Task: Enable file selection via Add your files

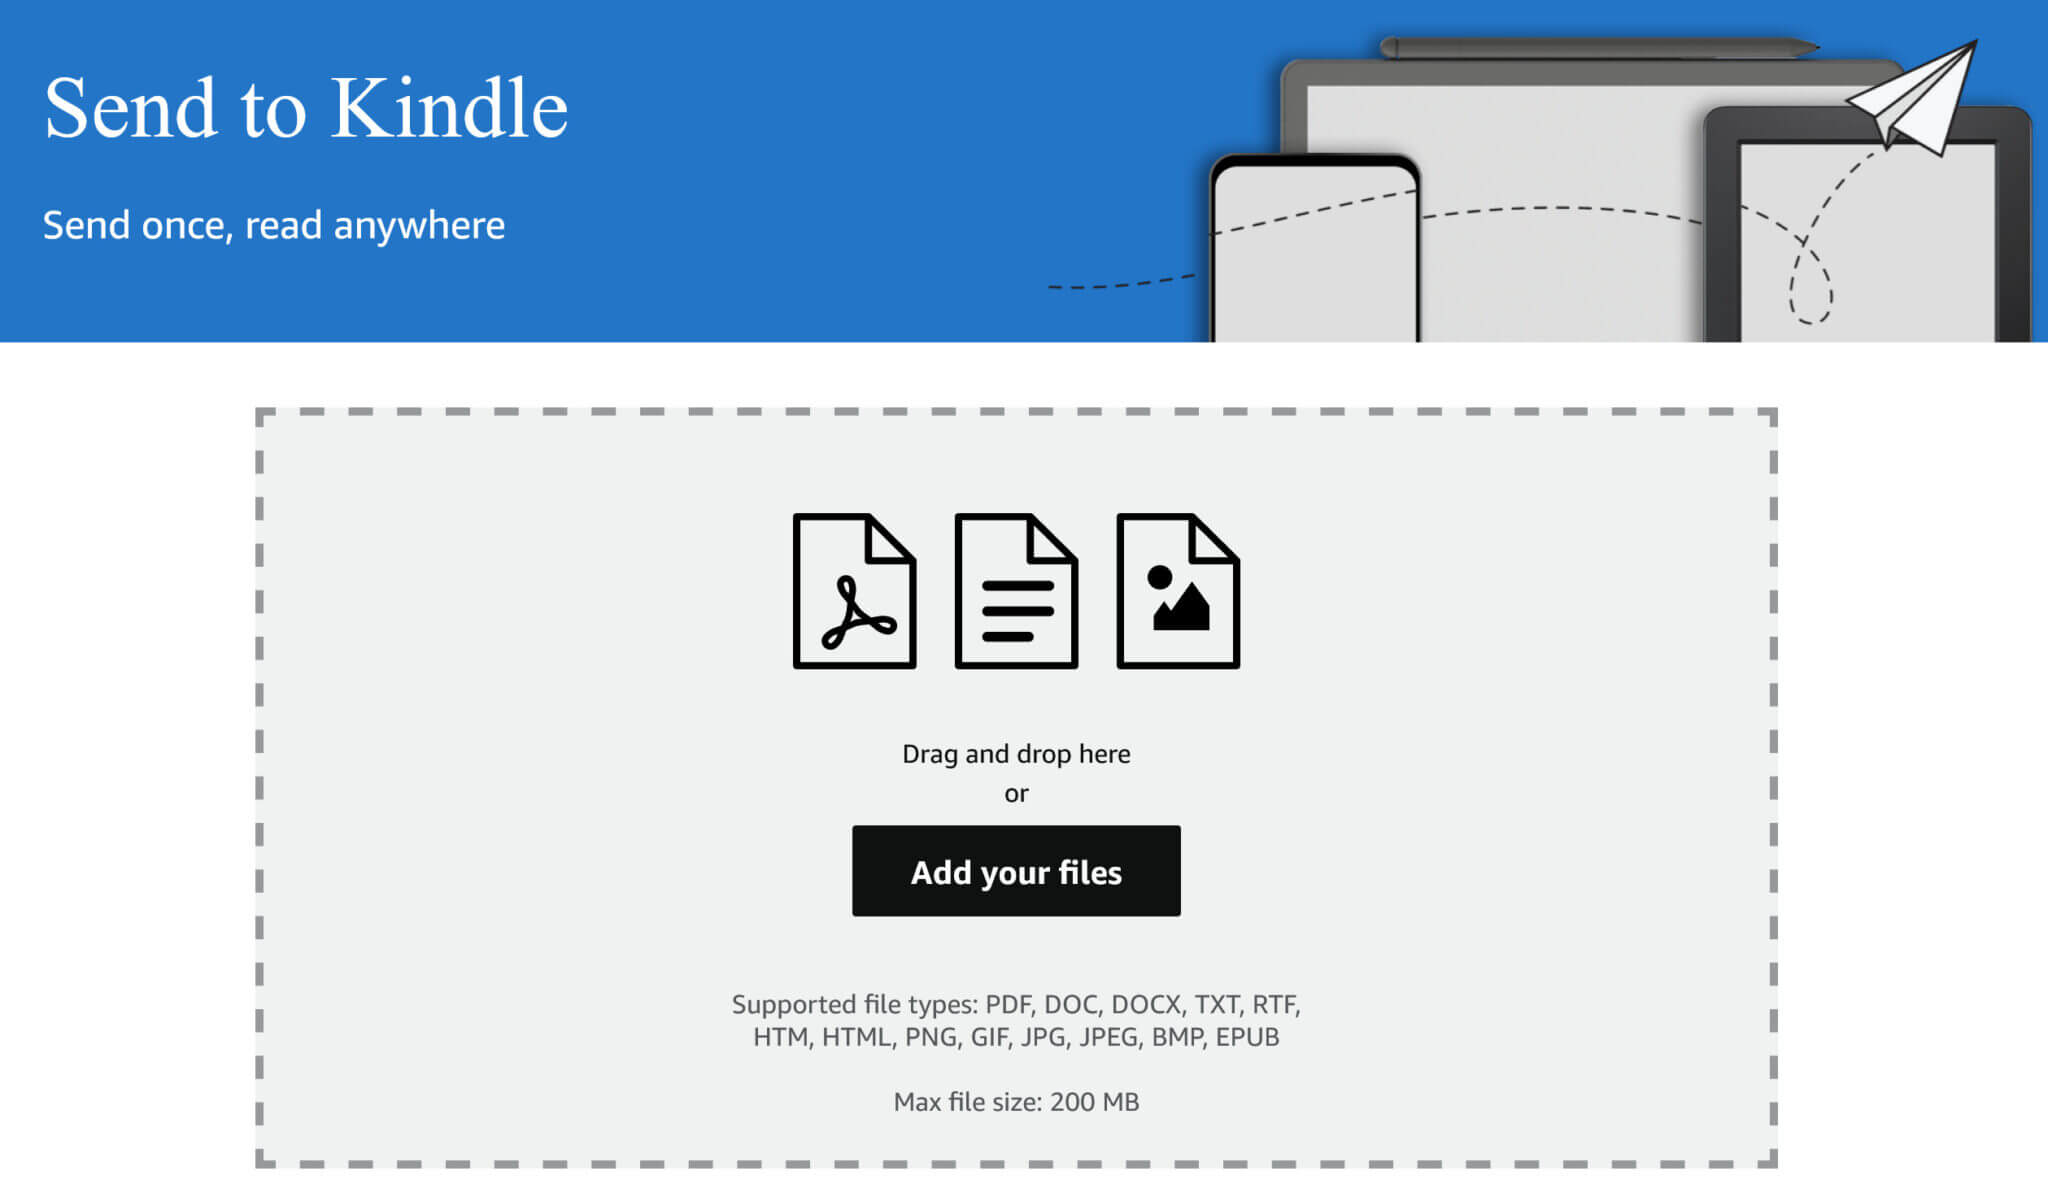Action: (x=1016, y=871)
